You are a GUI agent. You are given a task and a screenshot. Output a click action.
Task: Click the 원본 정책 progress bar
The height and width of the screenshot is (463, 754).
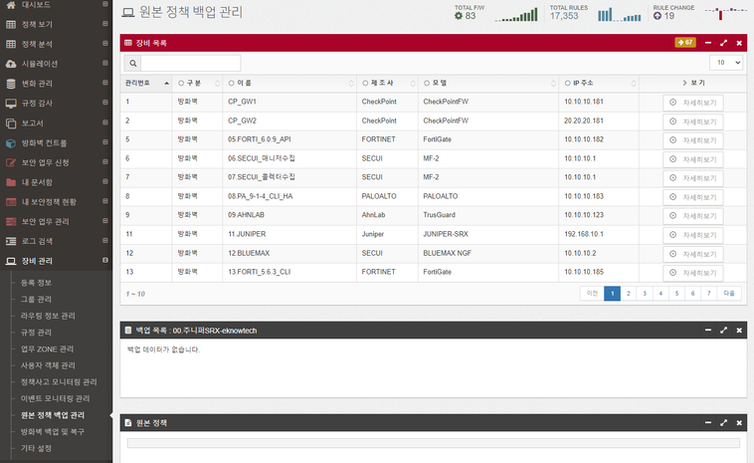coord(433,443)
